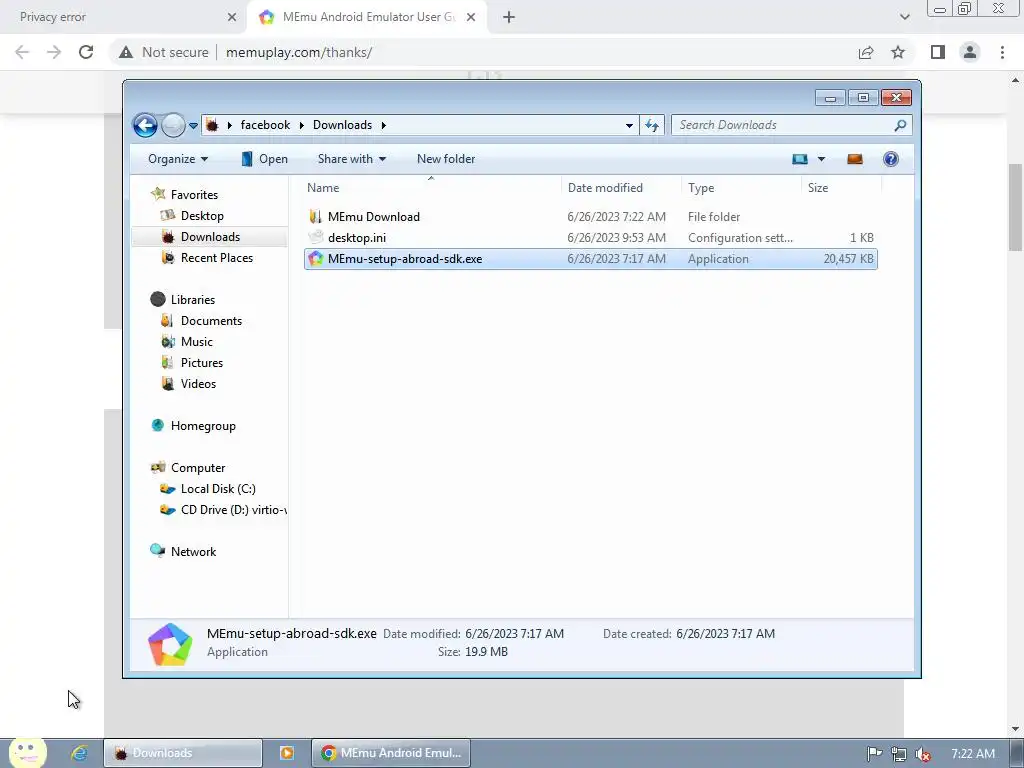Screen dimensions: 1024x768
Task: Click the refresh button beside address bar
Action: 652,125
